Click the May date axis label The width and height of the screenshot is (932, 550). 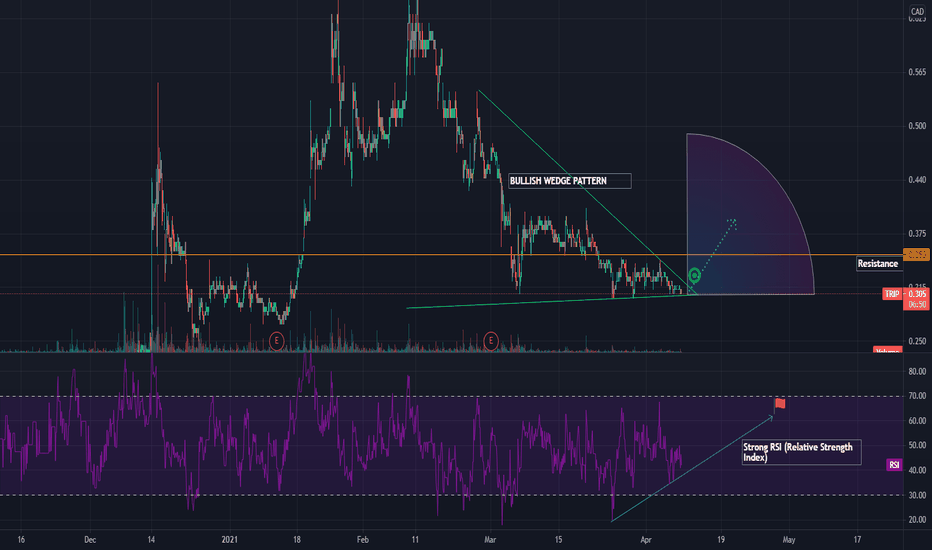[x=789, y=540]
